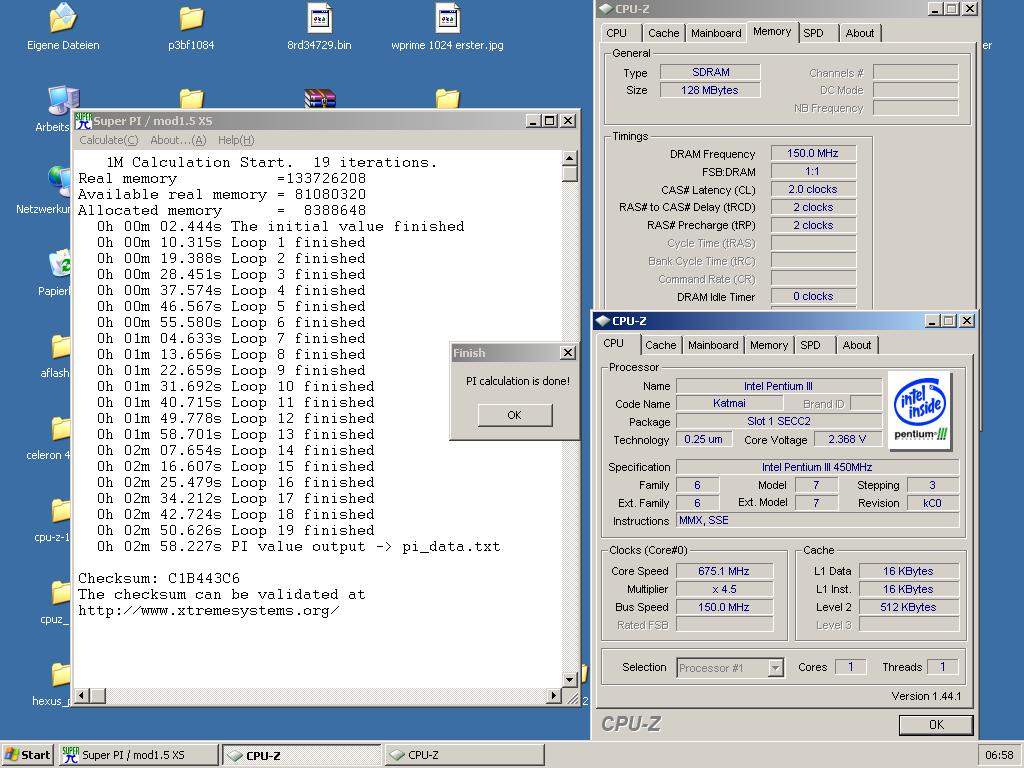Switch to Memory tab in front CPU-Z

click(769, 345)
